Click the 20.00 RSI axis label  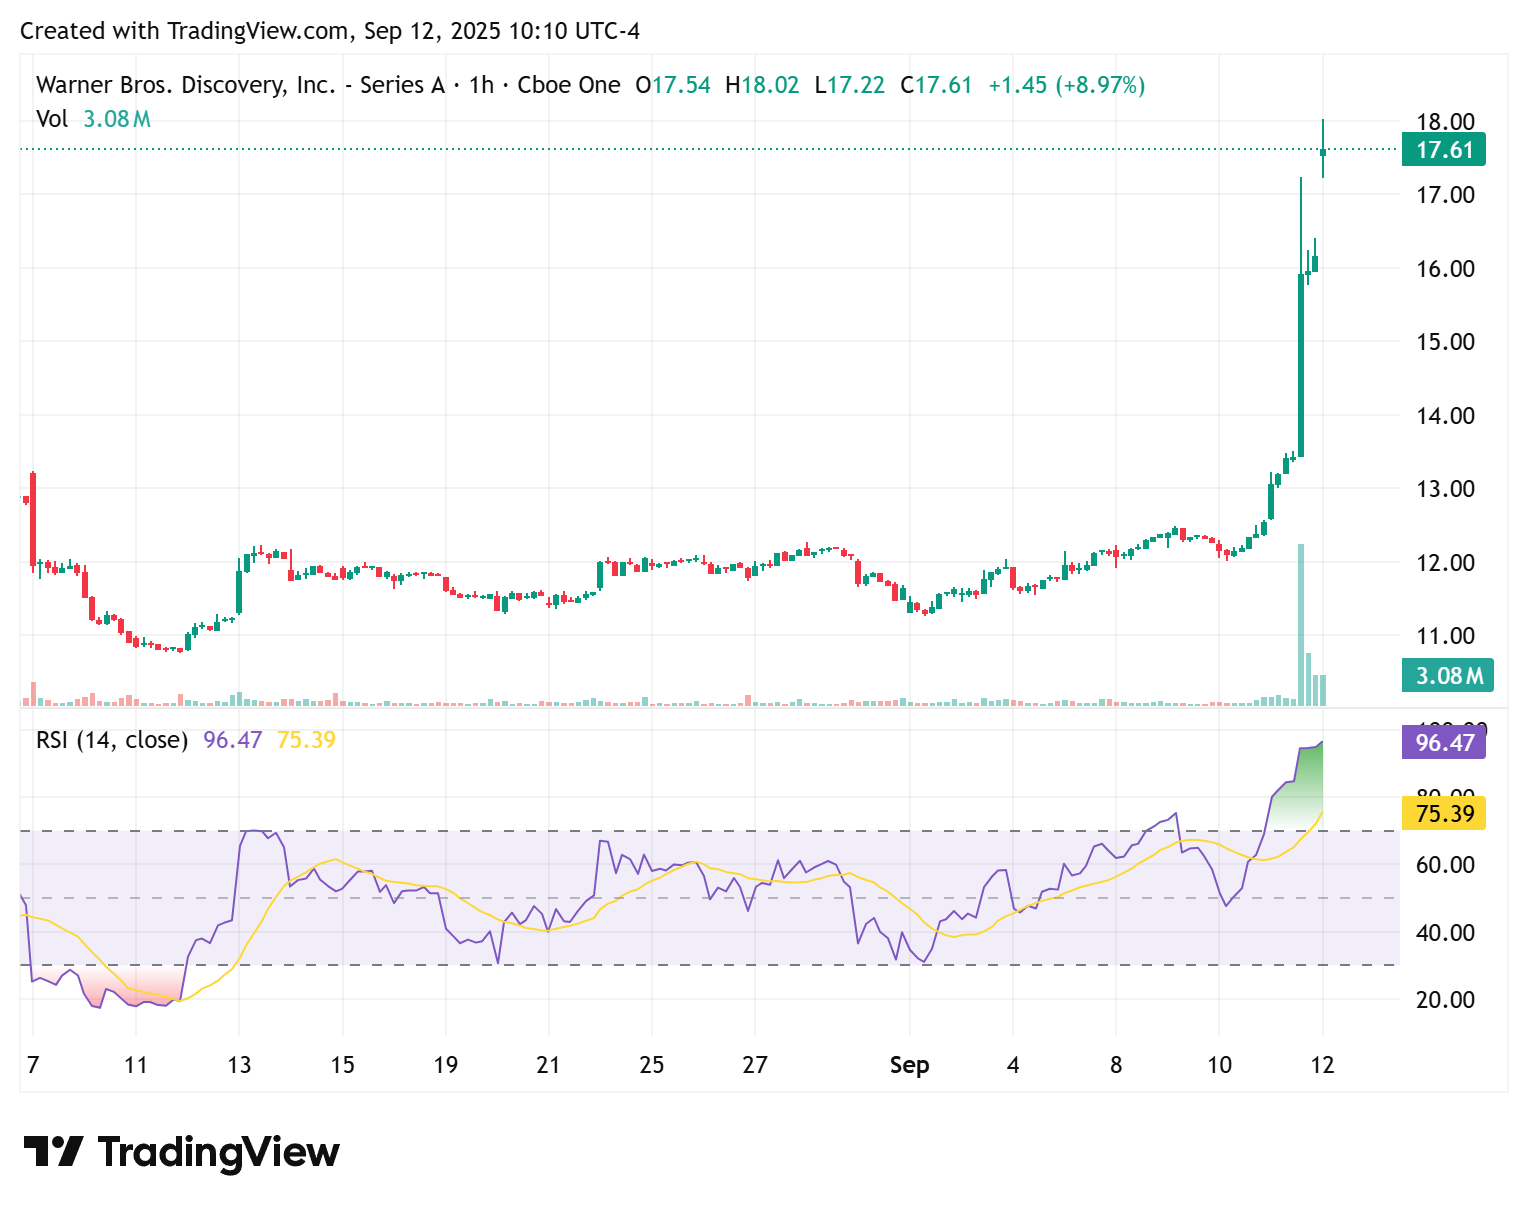point(1445,1000)
